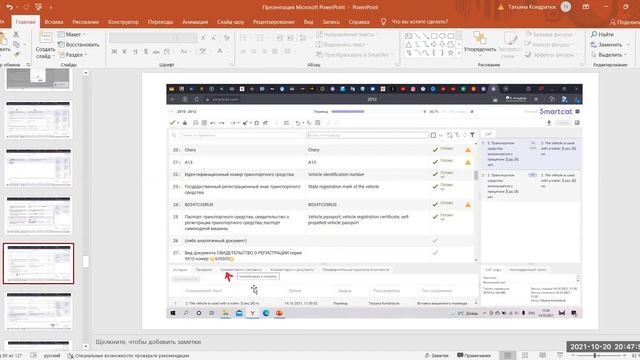Switch to Normal view icon in status bar
The image size is (640, 360).
pyautogui.click(x=507, y=356)
